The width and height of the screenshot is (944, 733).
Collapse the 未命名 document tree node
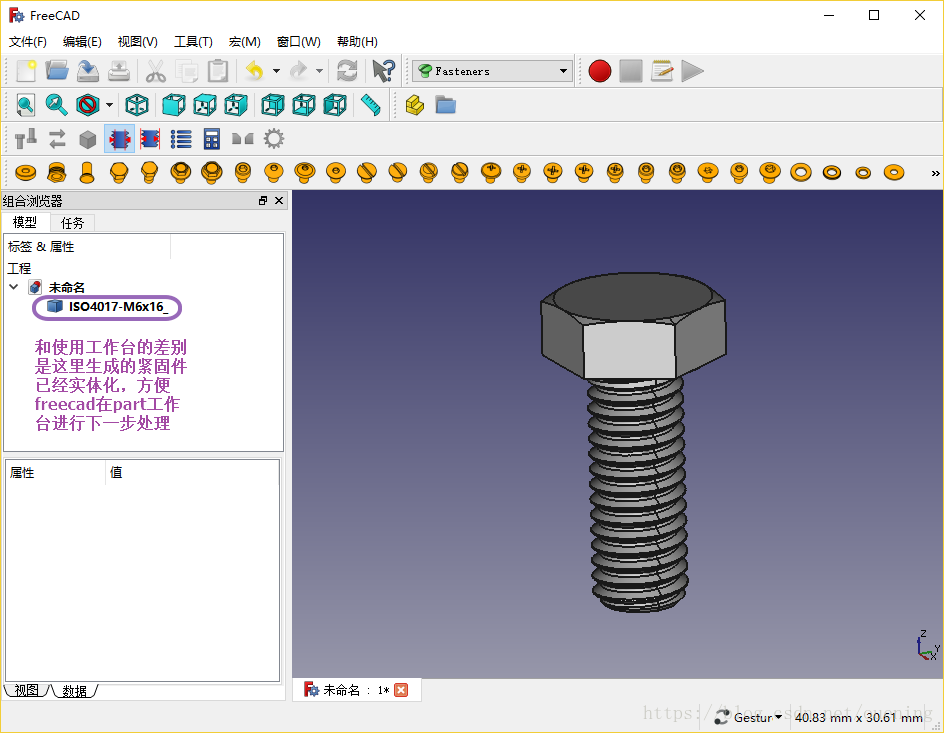pos(14,287)
